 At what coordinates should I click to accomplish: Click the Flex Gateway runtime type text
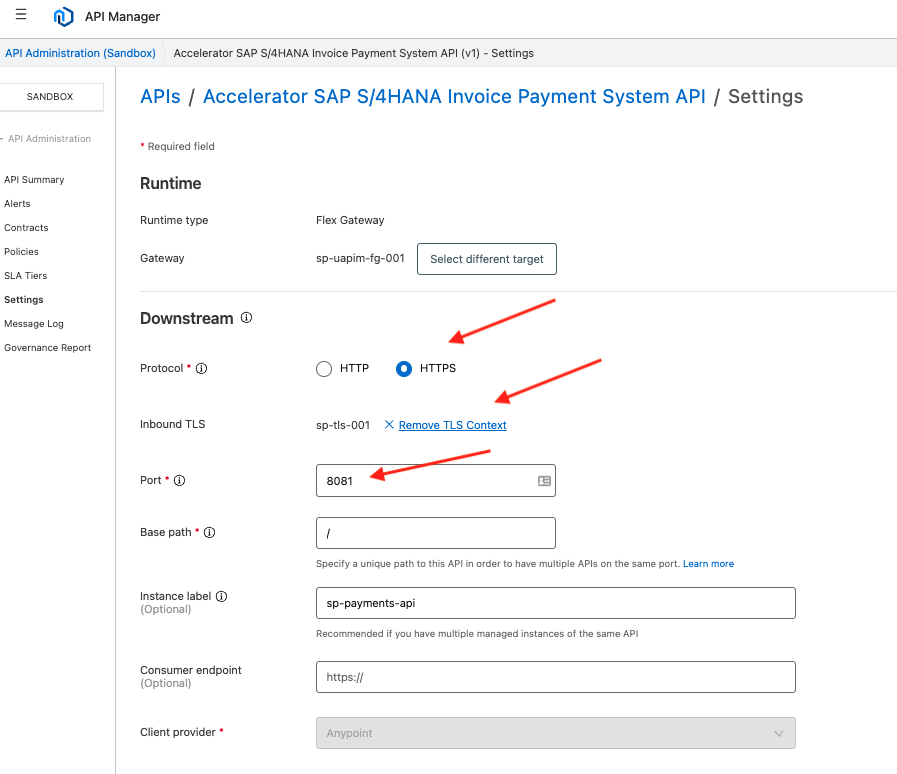tap(350, 220)
